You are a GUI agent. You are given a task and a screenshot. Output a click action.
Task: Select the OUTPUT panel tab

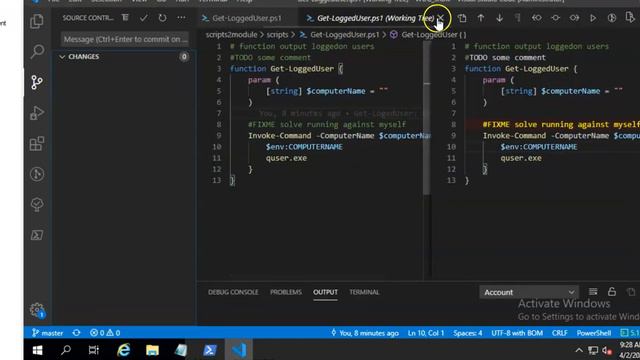coord(325,292)
